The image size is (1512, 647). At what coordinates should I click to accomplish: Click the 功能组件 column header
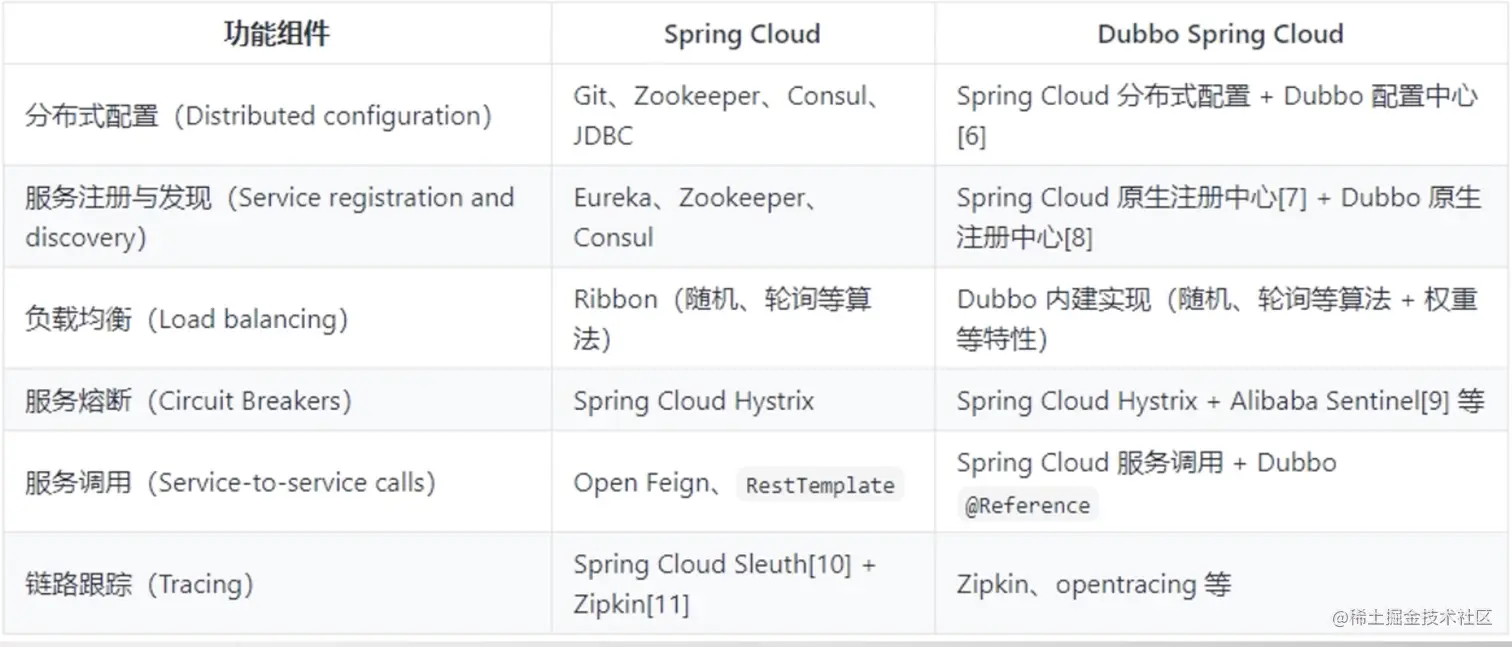[x=276, y=35]
